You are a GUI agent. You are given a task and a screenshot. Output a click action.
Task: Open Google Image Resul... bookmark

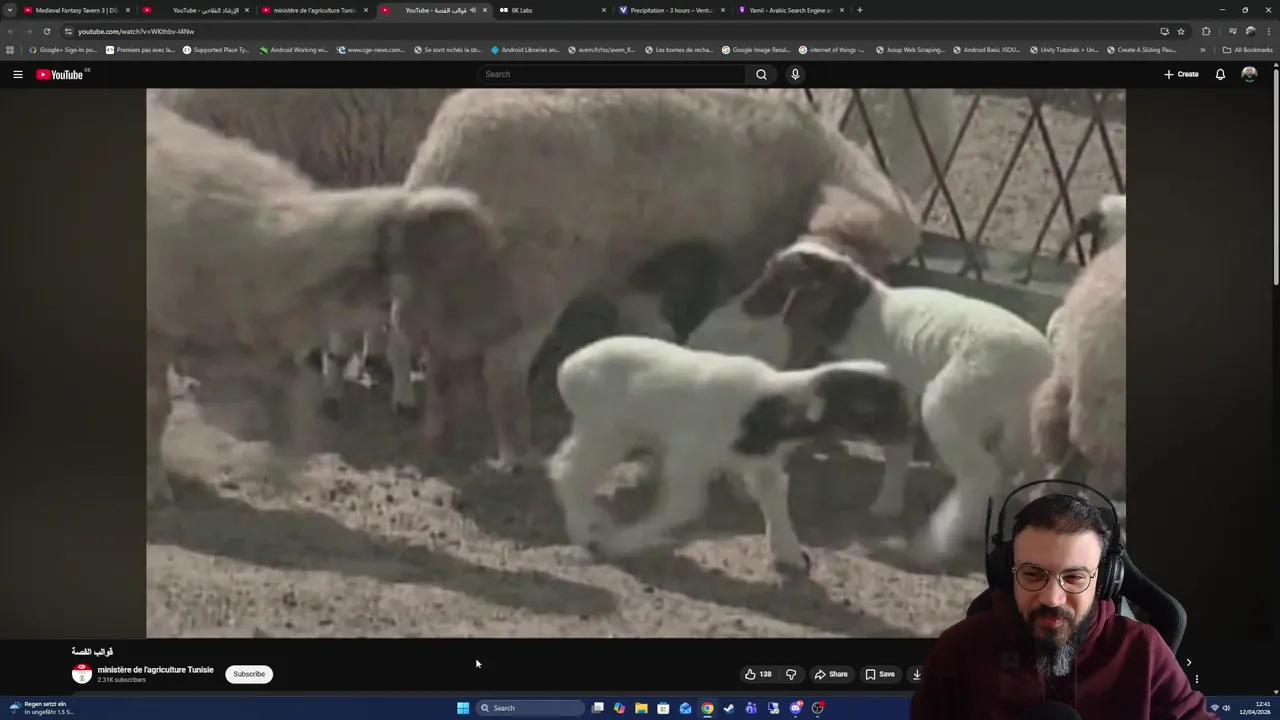(755, 50)
